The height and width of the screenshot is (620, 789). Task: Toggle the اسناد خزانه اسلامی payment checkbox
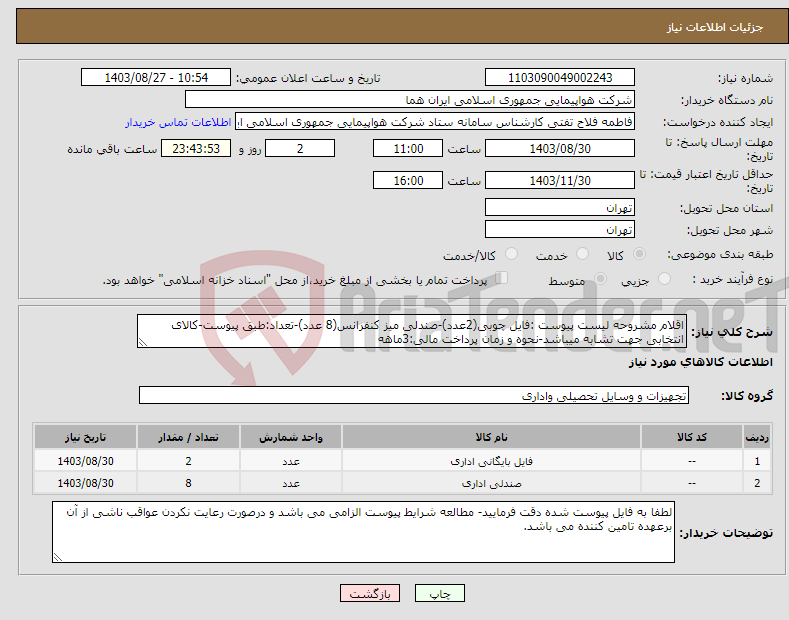pos(501,278)
